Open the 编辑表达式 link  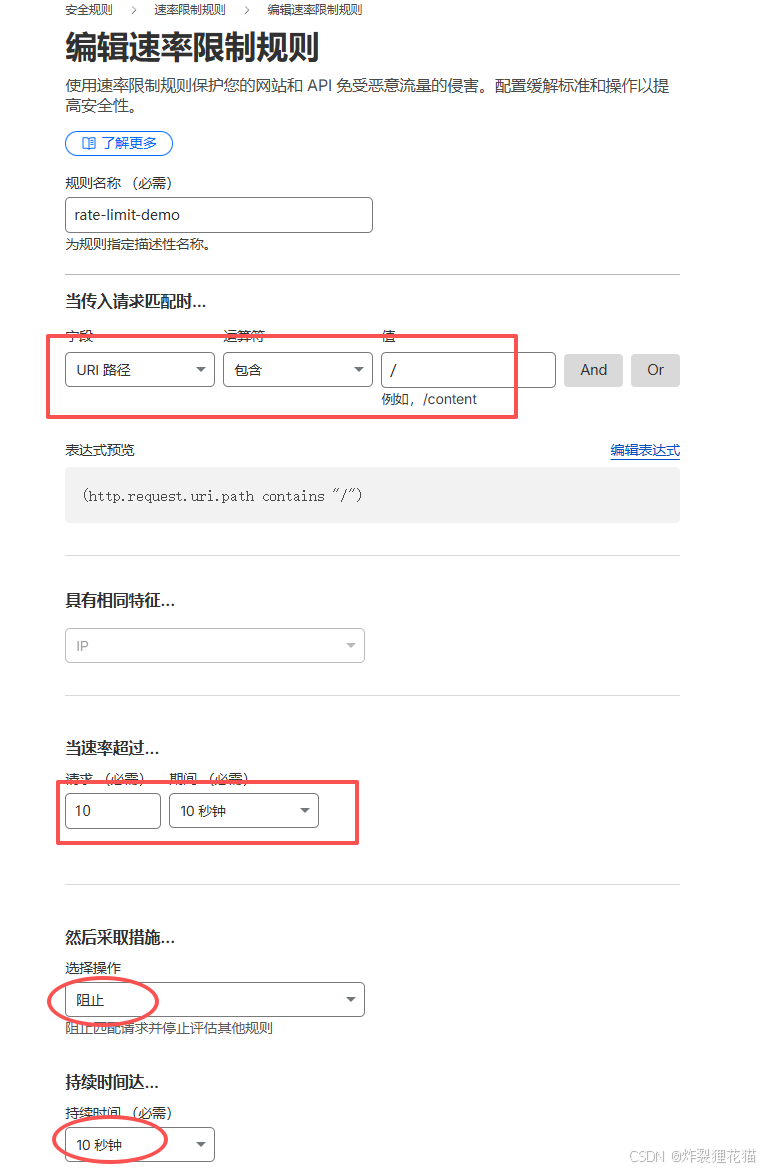pos(644,450)
